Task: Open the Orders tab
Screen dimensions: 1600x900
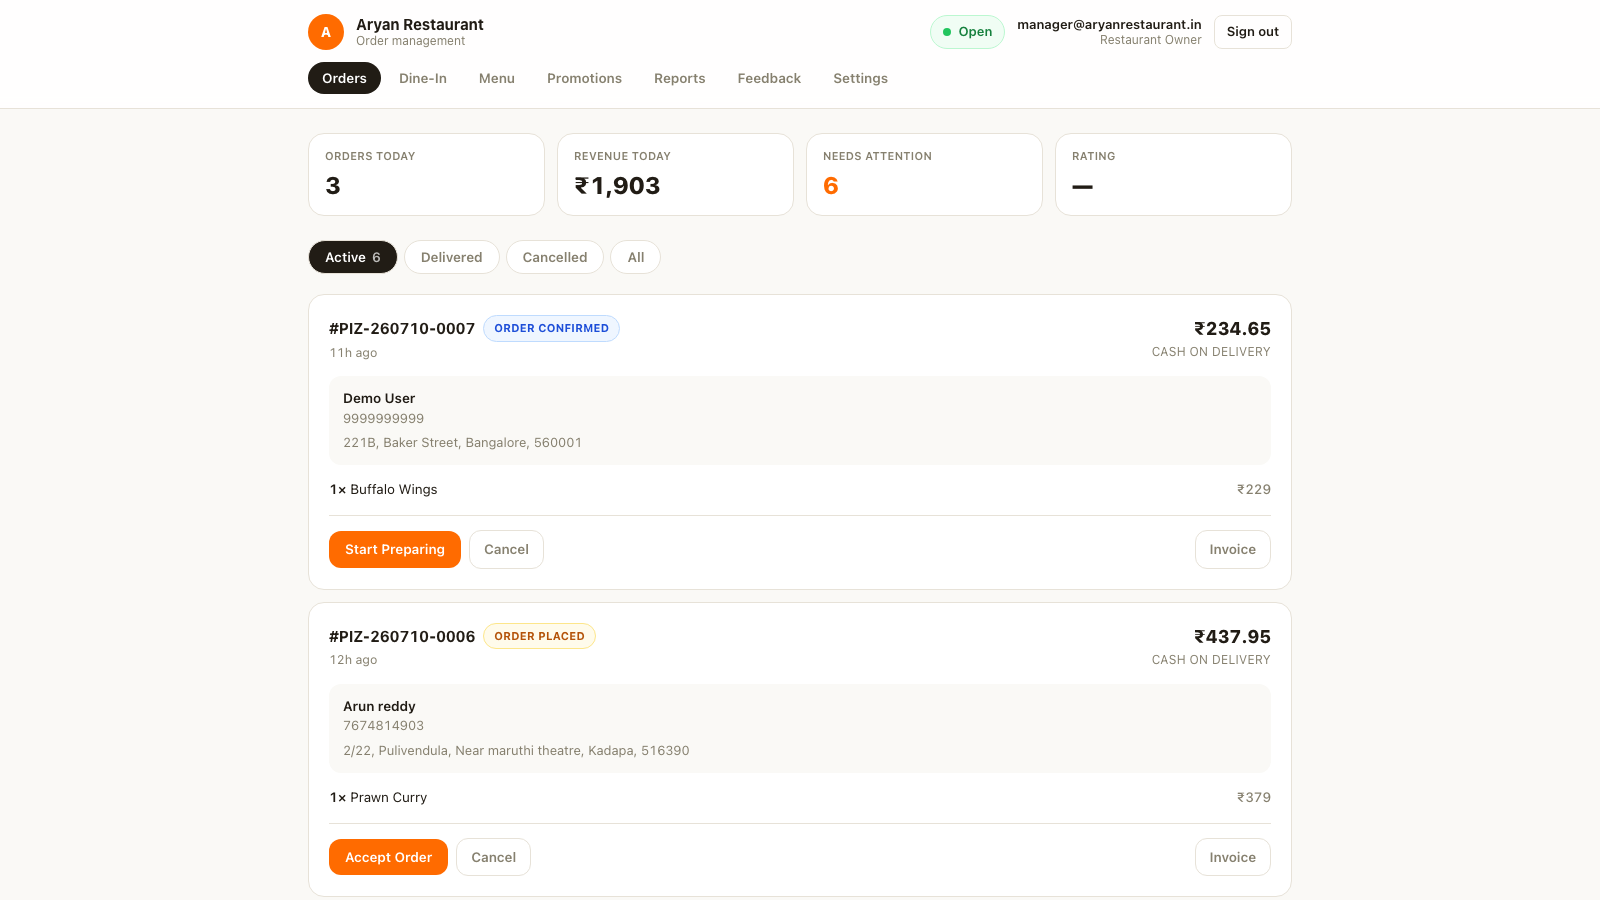Action: pyautogui.click(x=344, y=78)
